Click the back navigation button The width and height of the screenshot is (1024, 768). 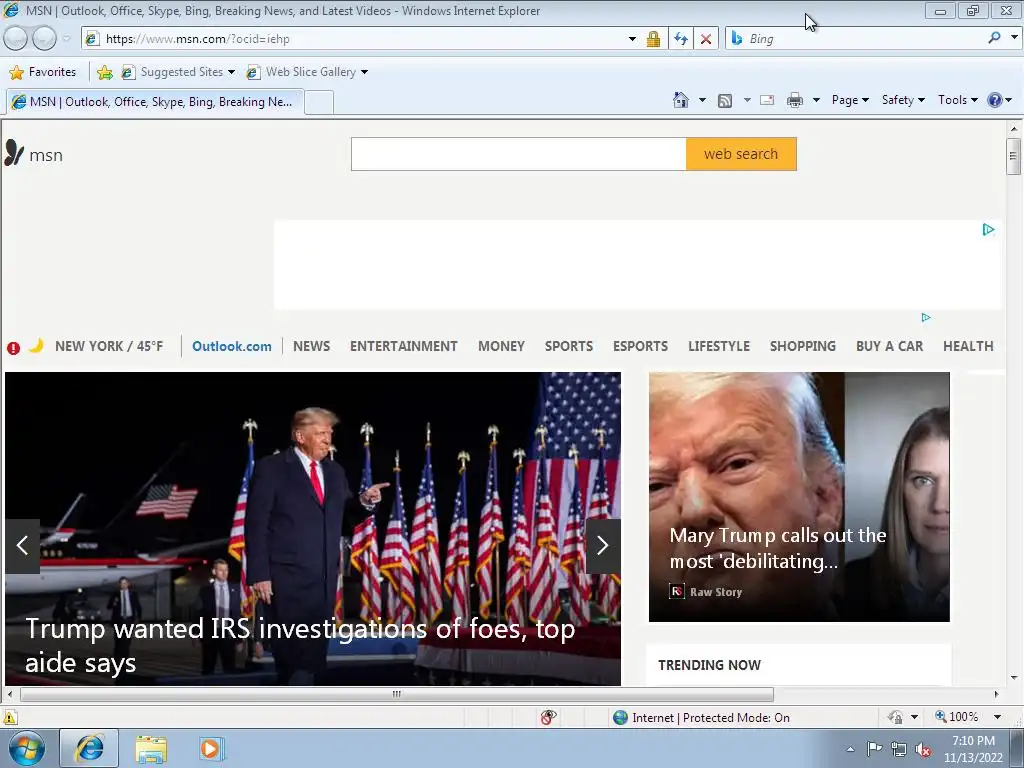(x=16, y=39)
